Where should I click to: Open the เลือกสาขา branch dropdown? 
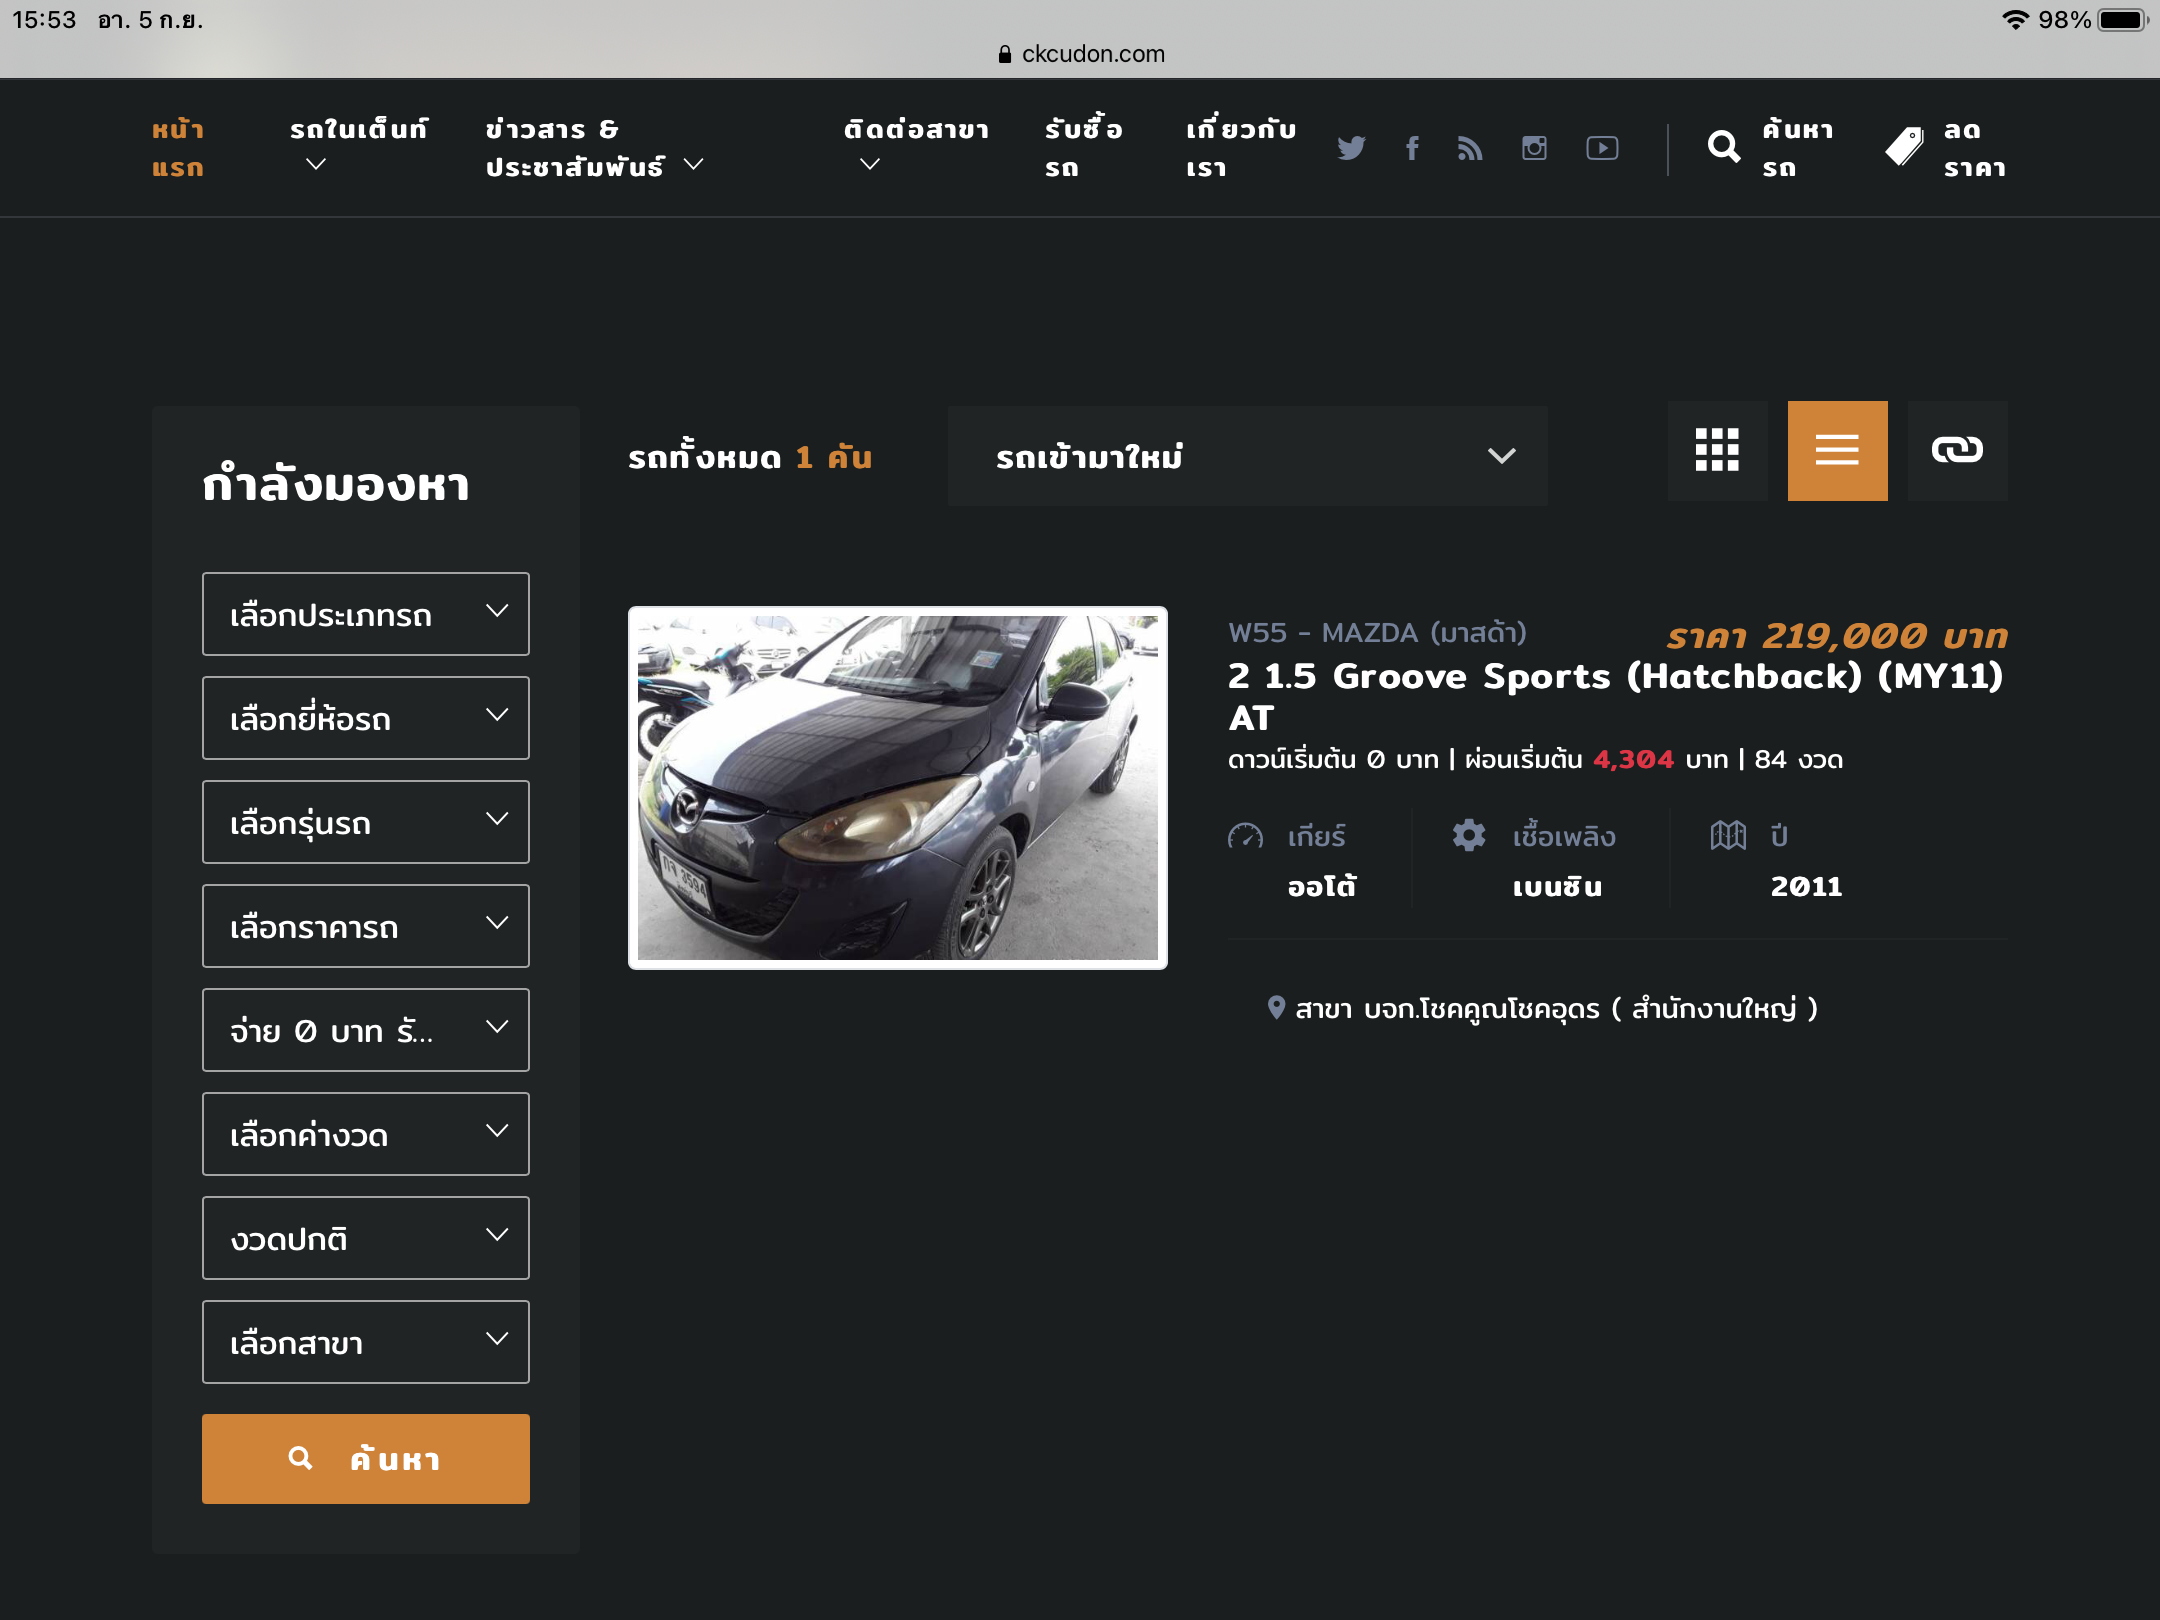point(366,1342)
